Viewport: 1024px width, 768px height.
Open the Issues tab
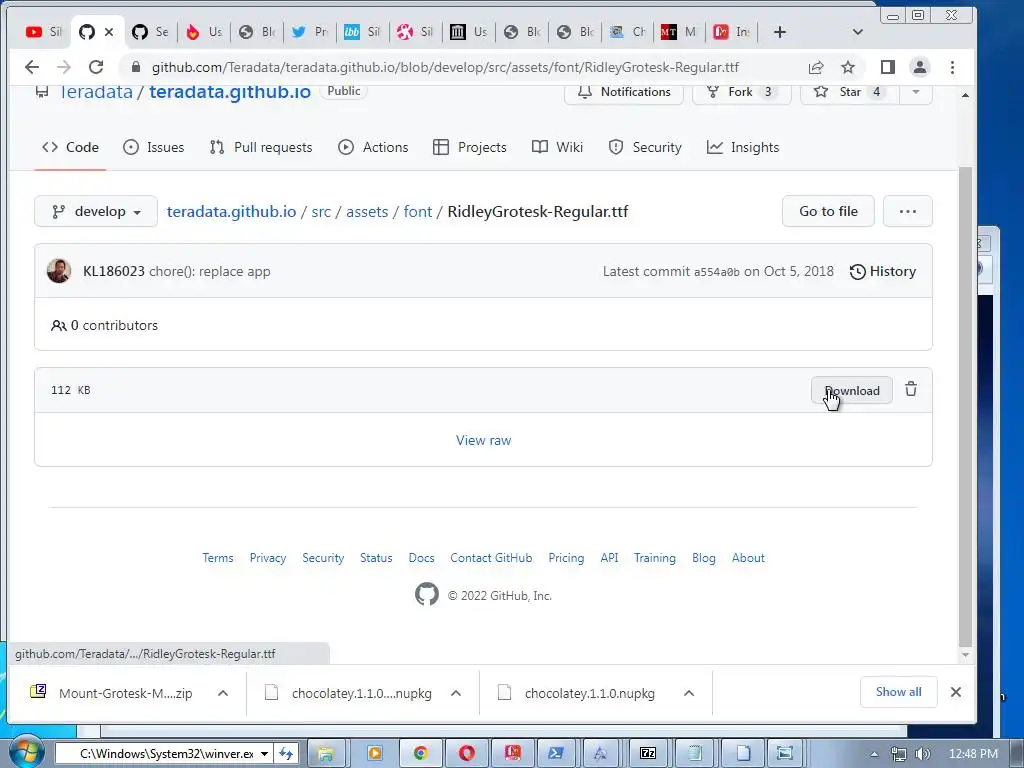point(153,148)
